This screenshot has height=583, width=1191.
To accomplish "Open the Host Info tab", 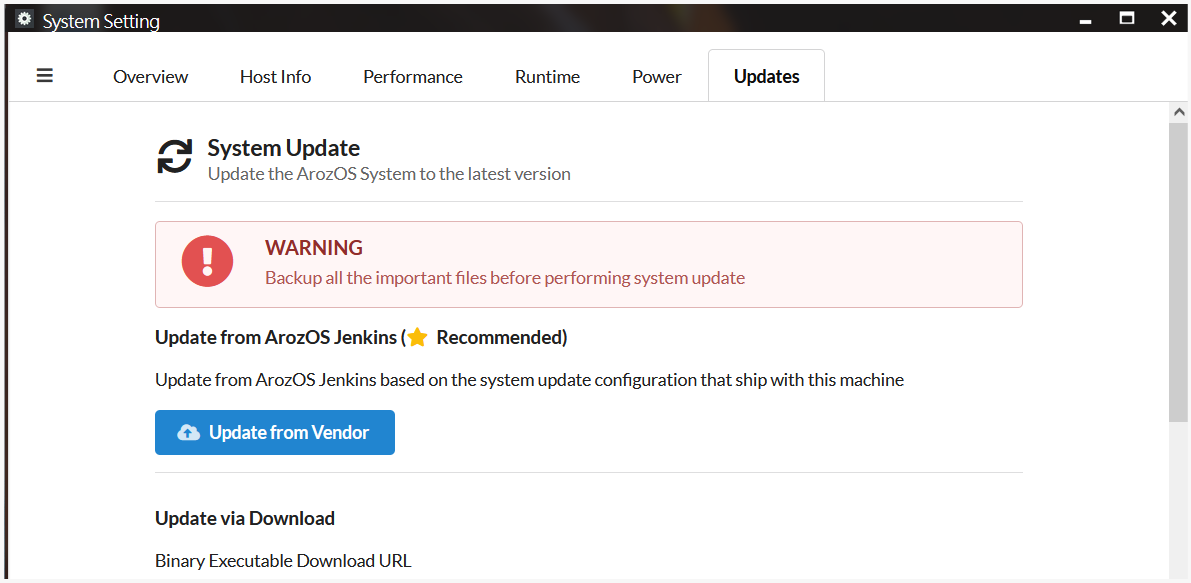I will click(275, 77).
